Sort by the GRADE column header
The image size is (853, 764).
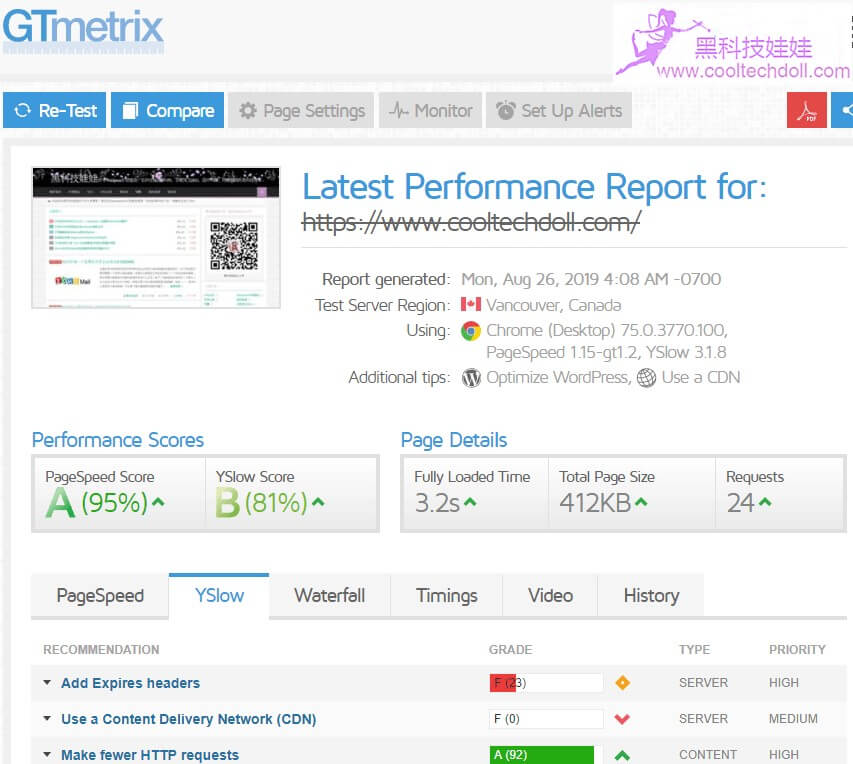point(510,650)
